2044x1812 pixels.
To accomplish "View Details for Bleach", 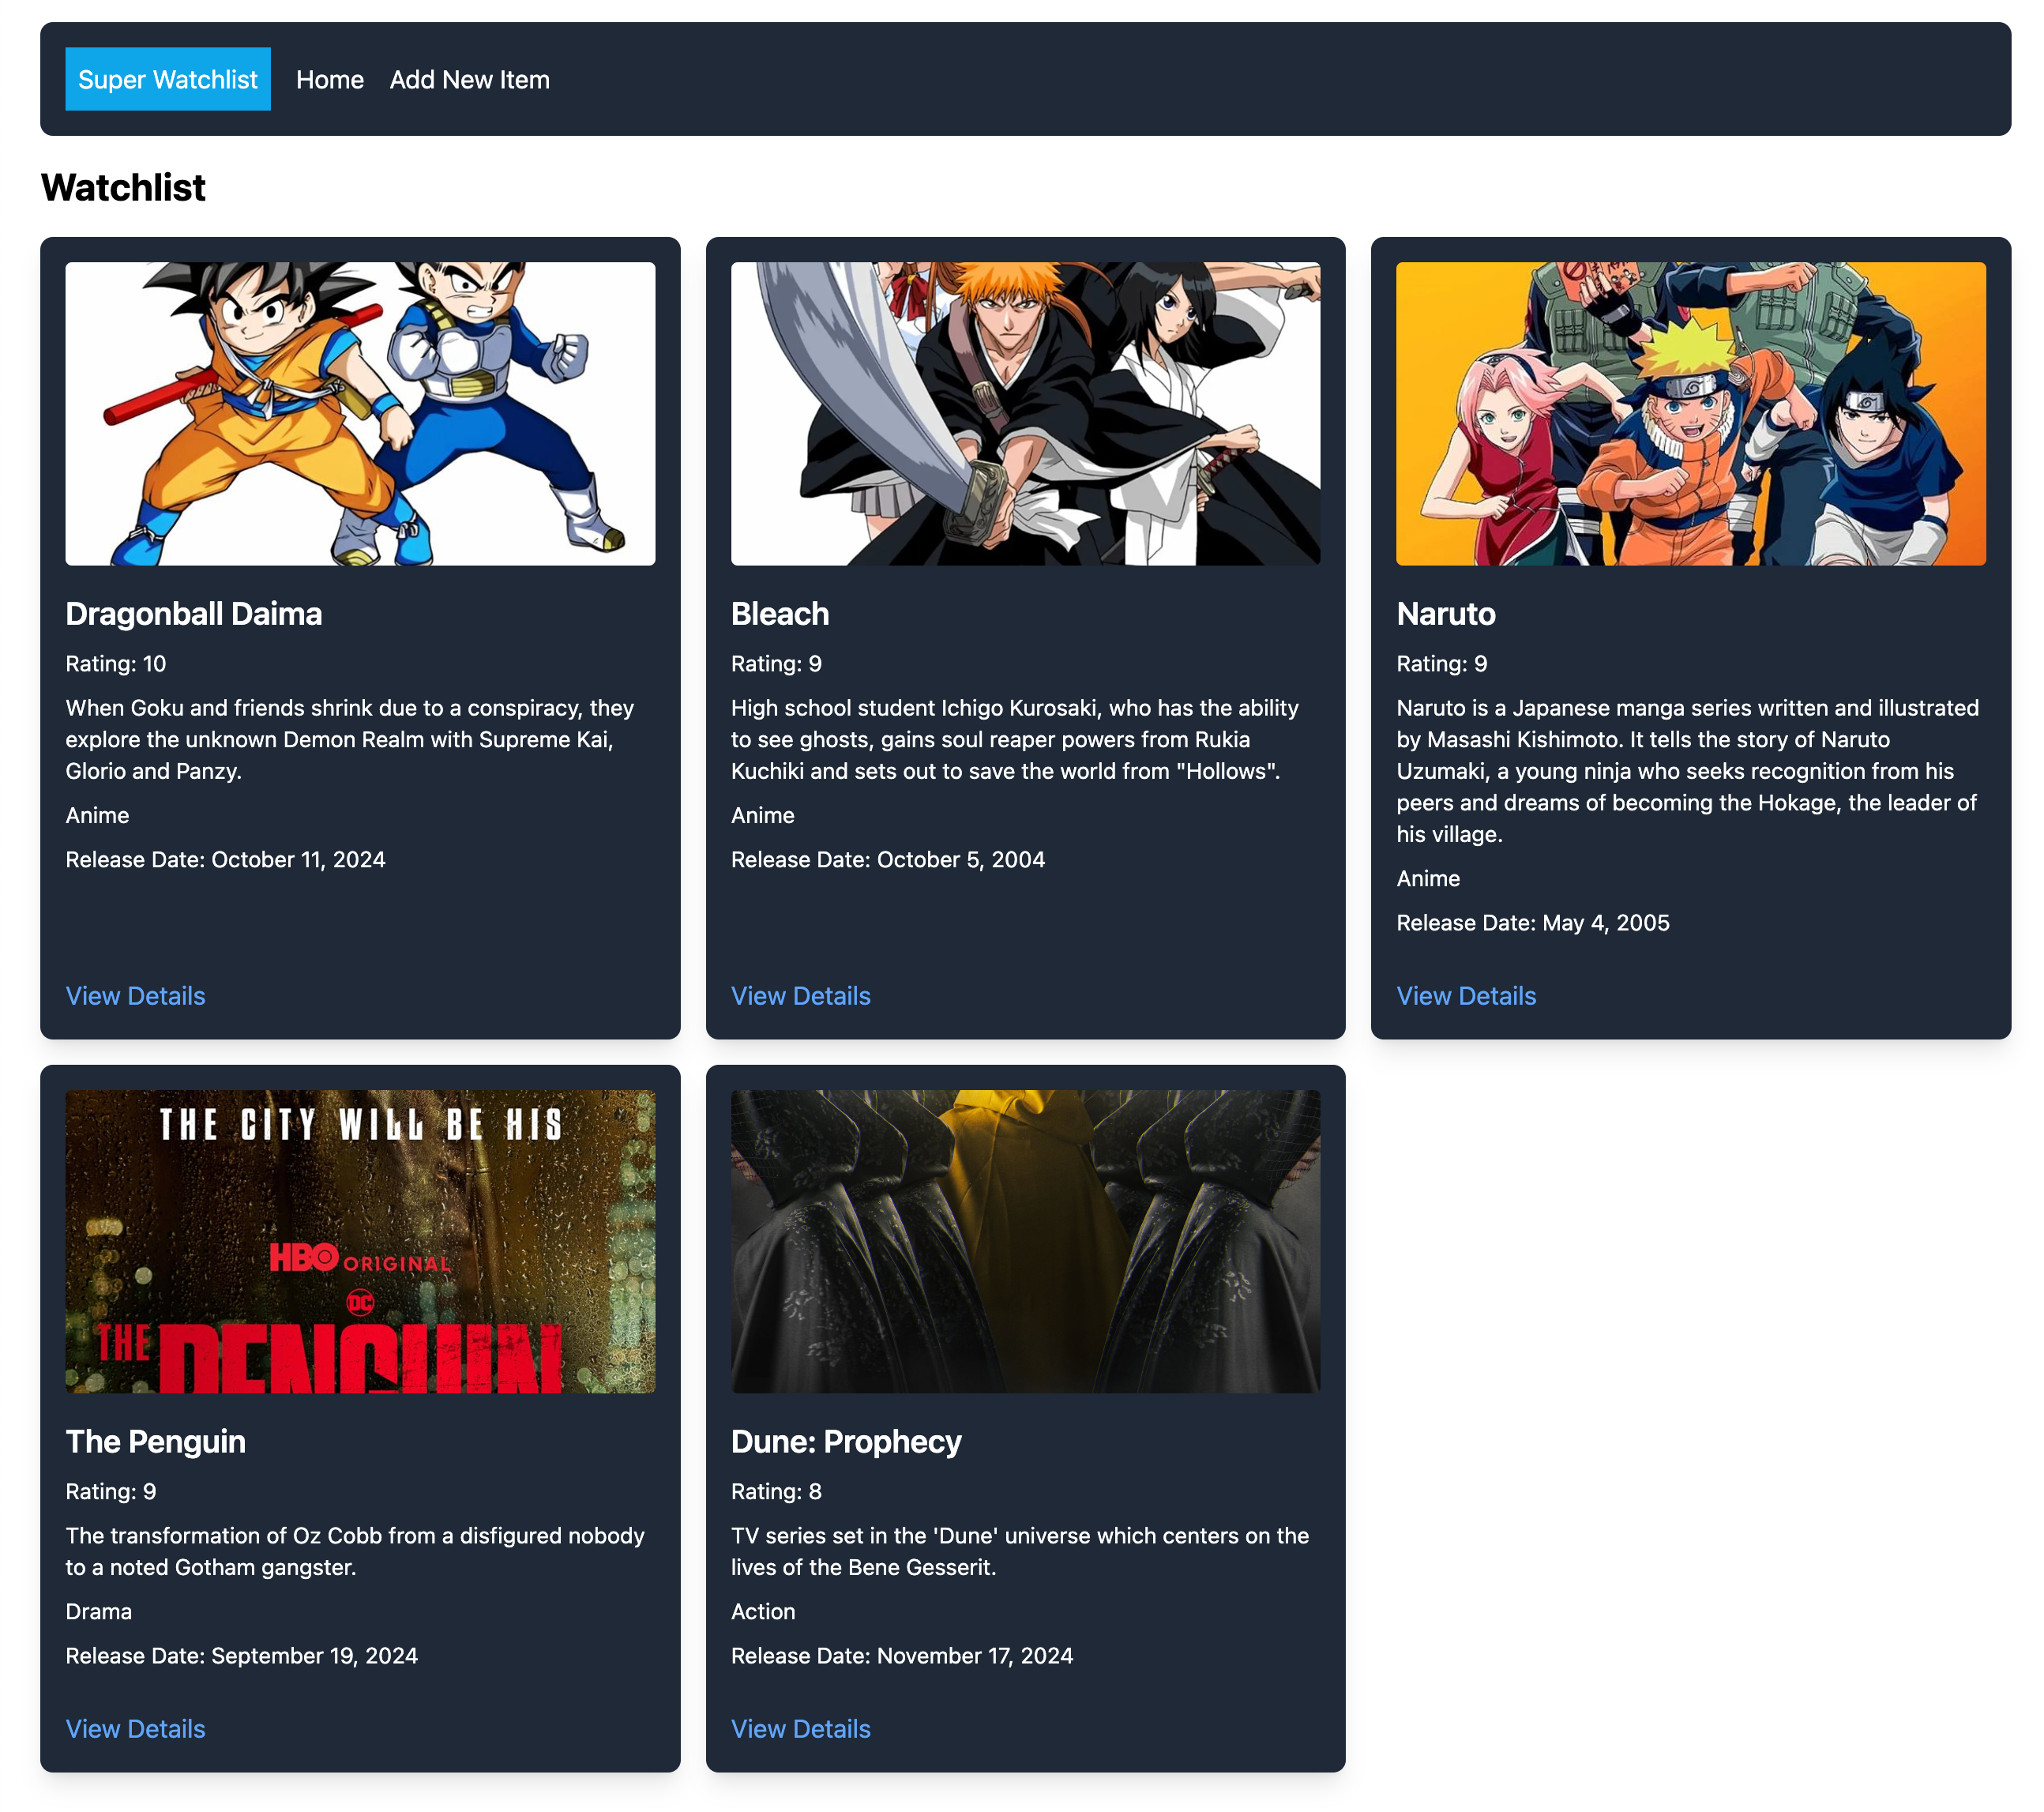I will pos(800,996).
